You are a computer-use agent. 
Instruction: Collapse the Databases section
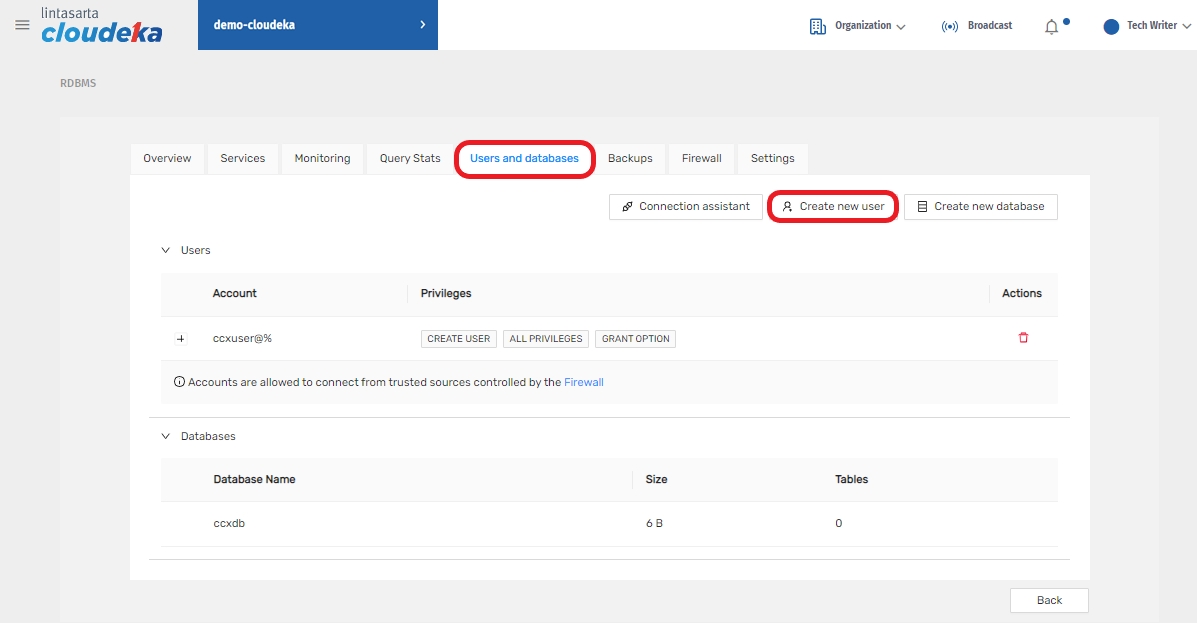(166, 436)
